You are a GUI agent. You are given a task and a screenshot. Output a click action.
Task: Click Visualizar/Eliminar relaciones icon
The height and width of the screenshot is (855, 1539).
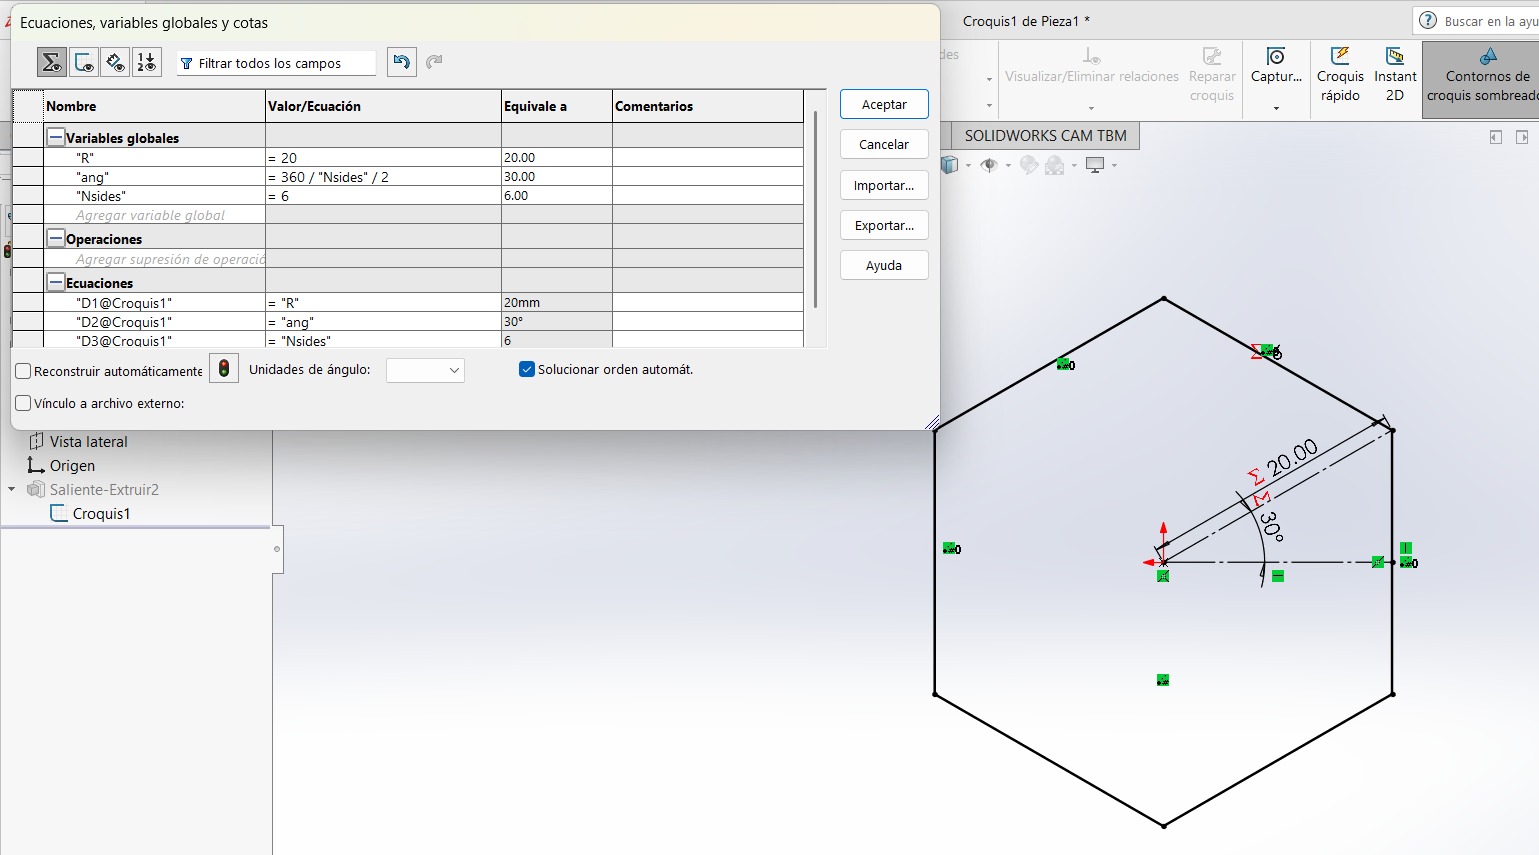[x=1092, y=56]
